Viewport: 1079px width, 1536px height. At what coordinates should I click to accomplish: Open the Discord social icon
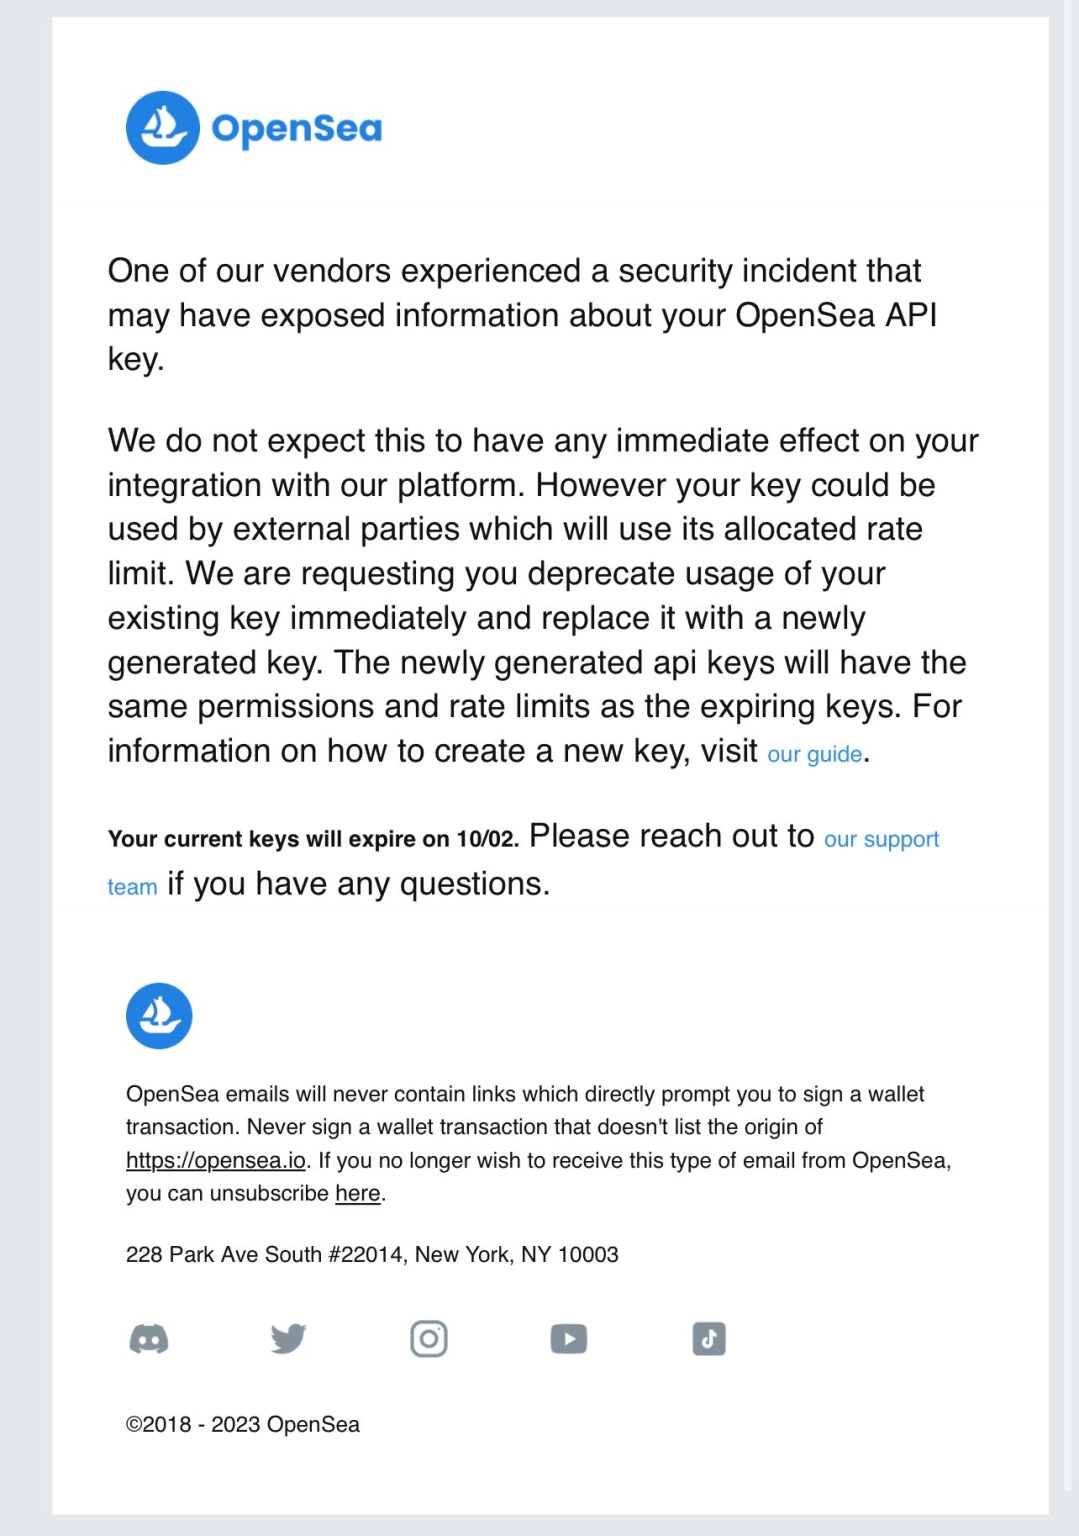[149, 1339]
